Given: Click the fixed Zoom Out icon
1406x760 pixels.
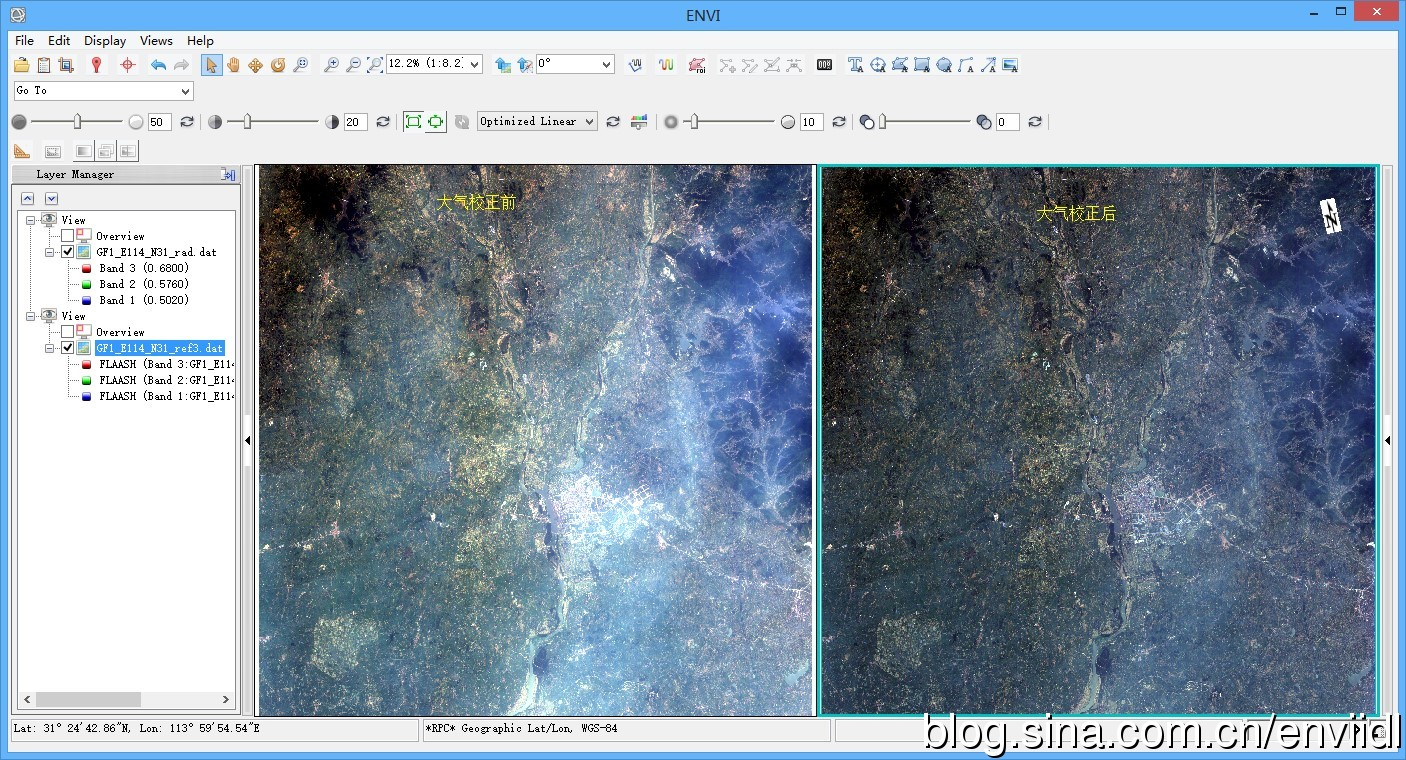Looking at the screenshot, I should 353,65.
